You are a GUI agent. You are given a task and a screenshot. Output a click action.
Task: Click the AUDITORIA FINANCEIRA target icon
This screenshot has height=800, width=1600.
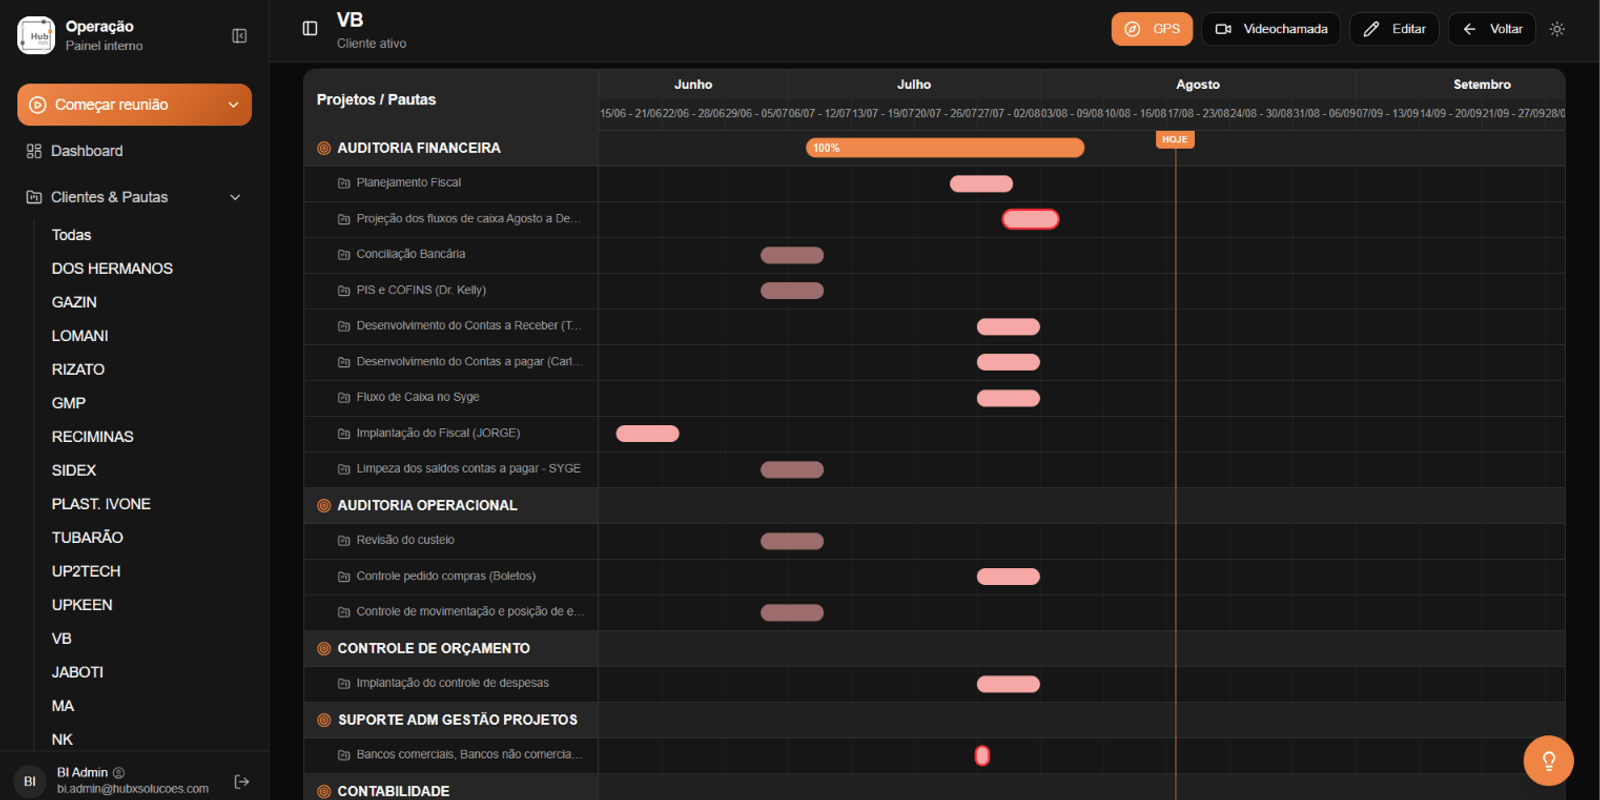(x=324, y=148)
